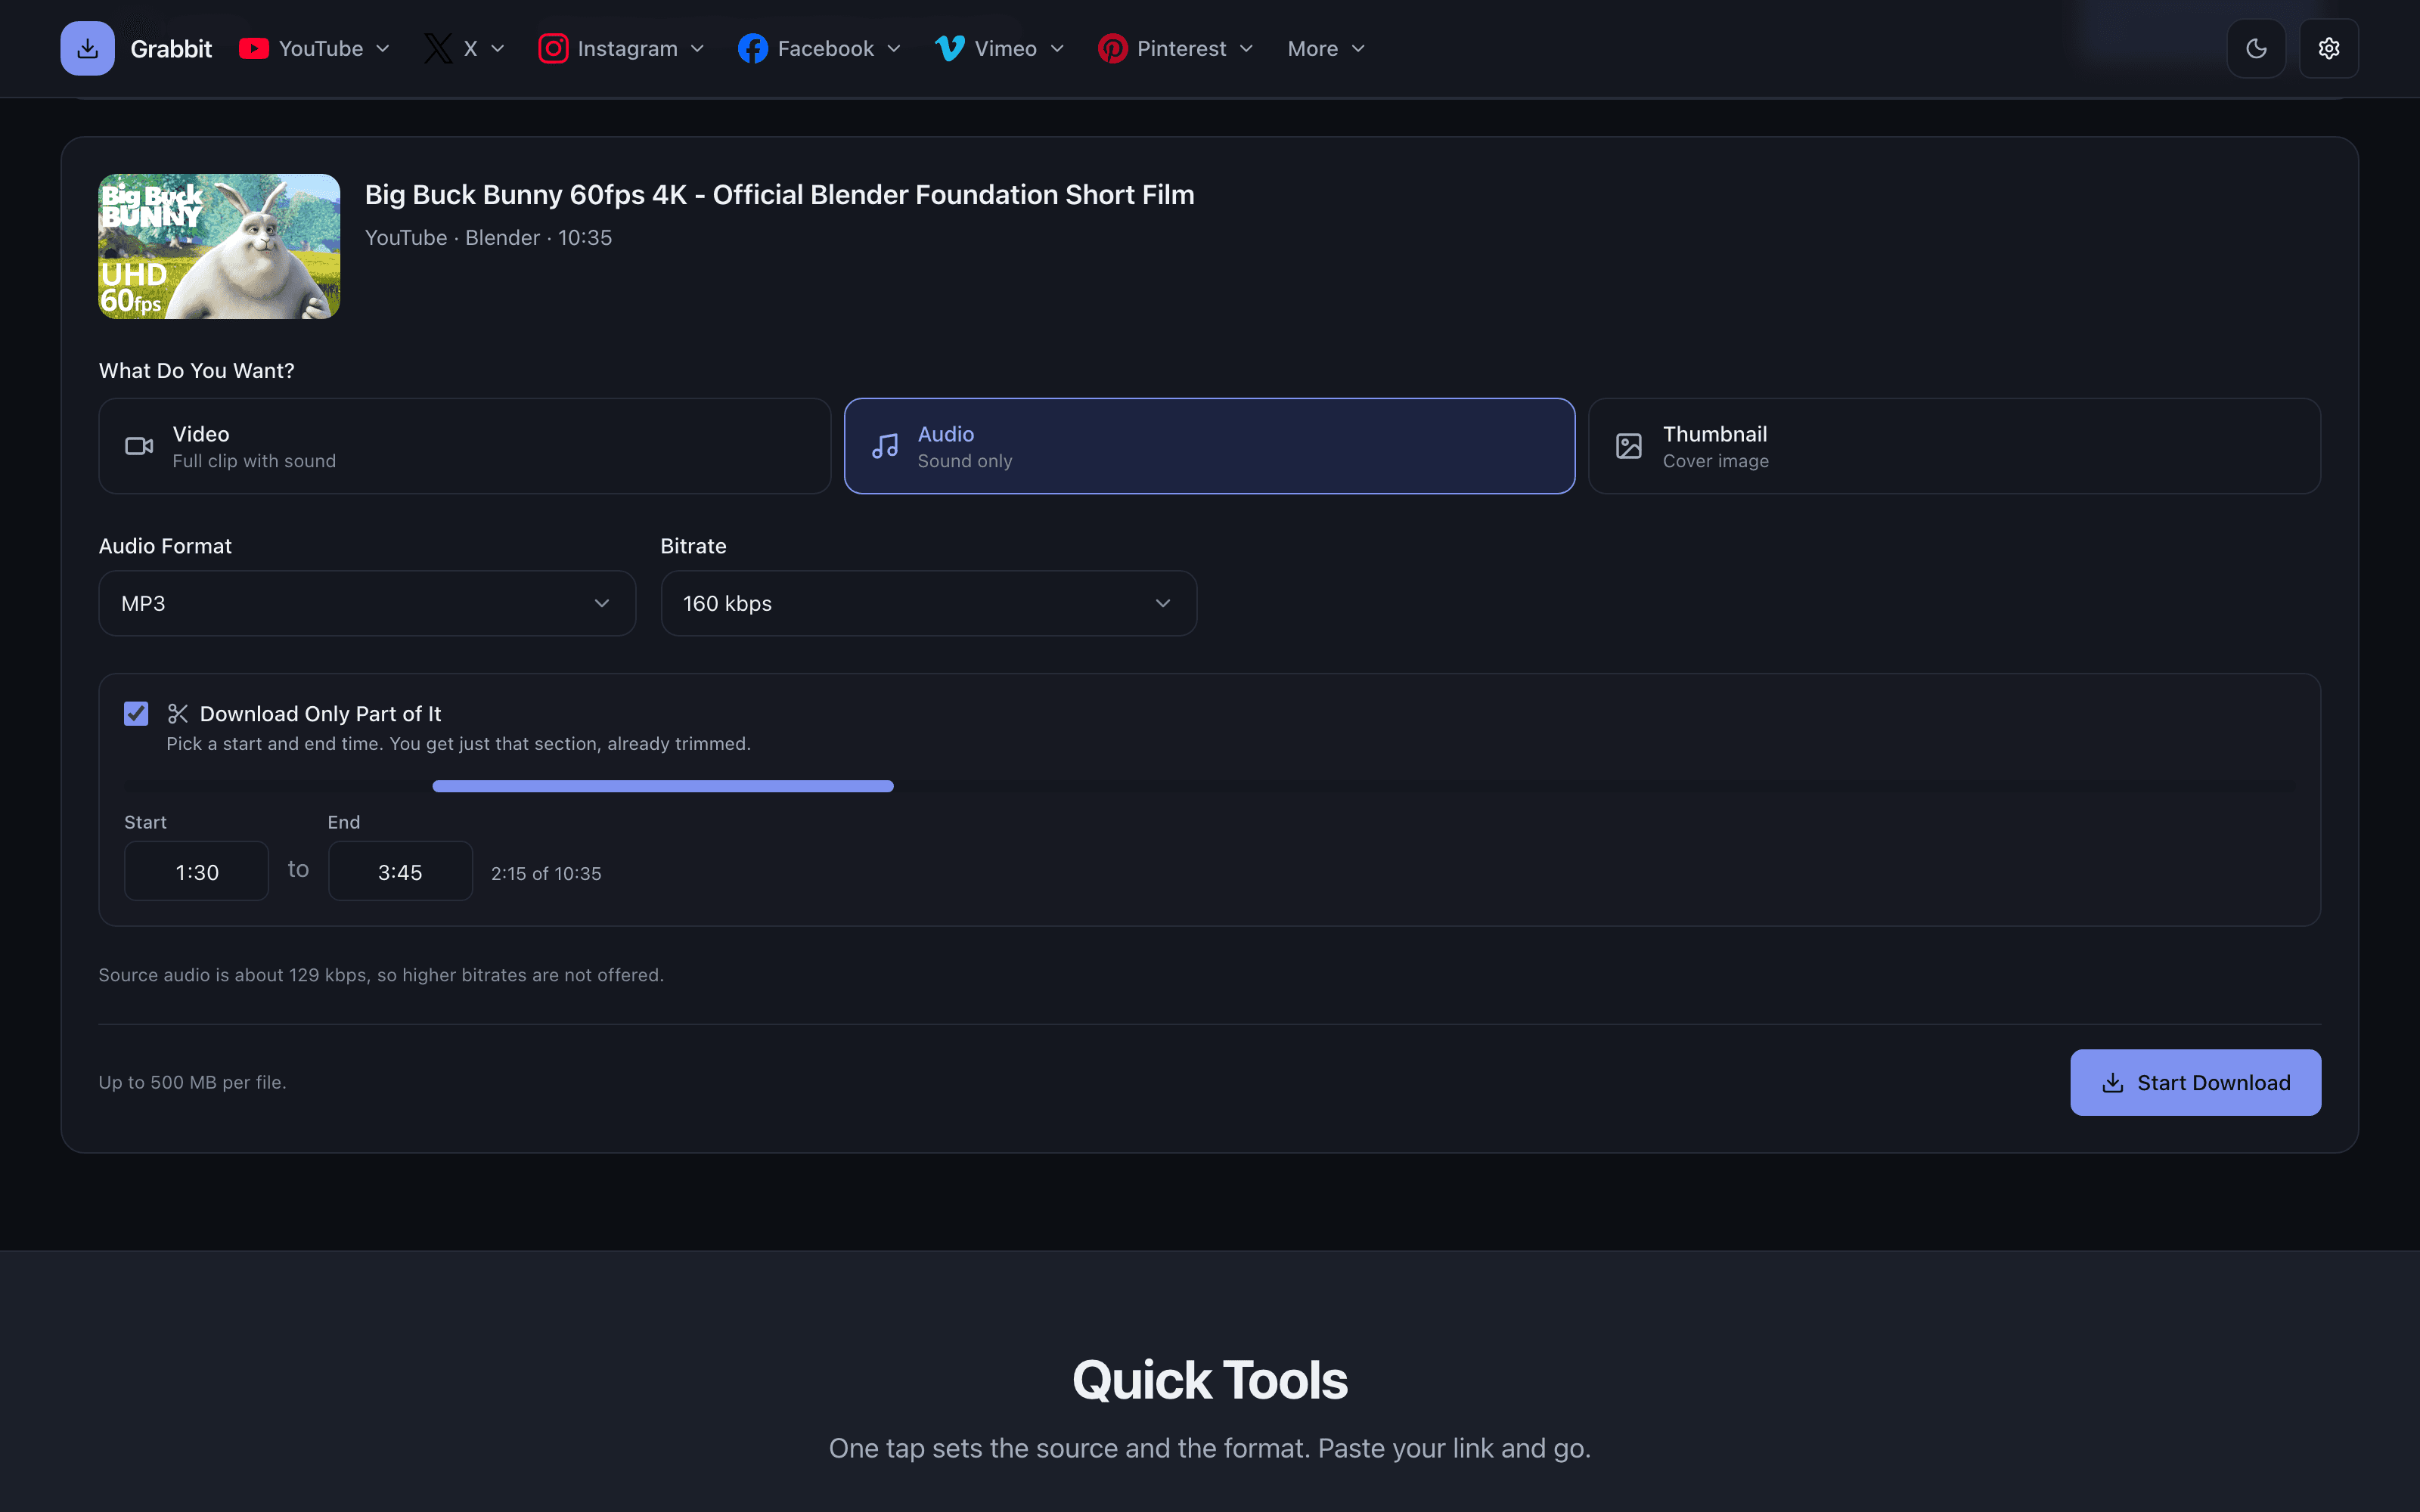Image resolution: width=2420 pixels, height=1512 pixels.
Task: Uncheck the Download Only Part of It checkbox
Action: pyautogui.click(x=136, y=714)
